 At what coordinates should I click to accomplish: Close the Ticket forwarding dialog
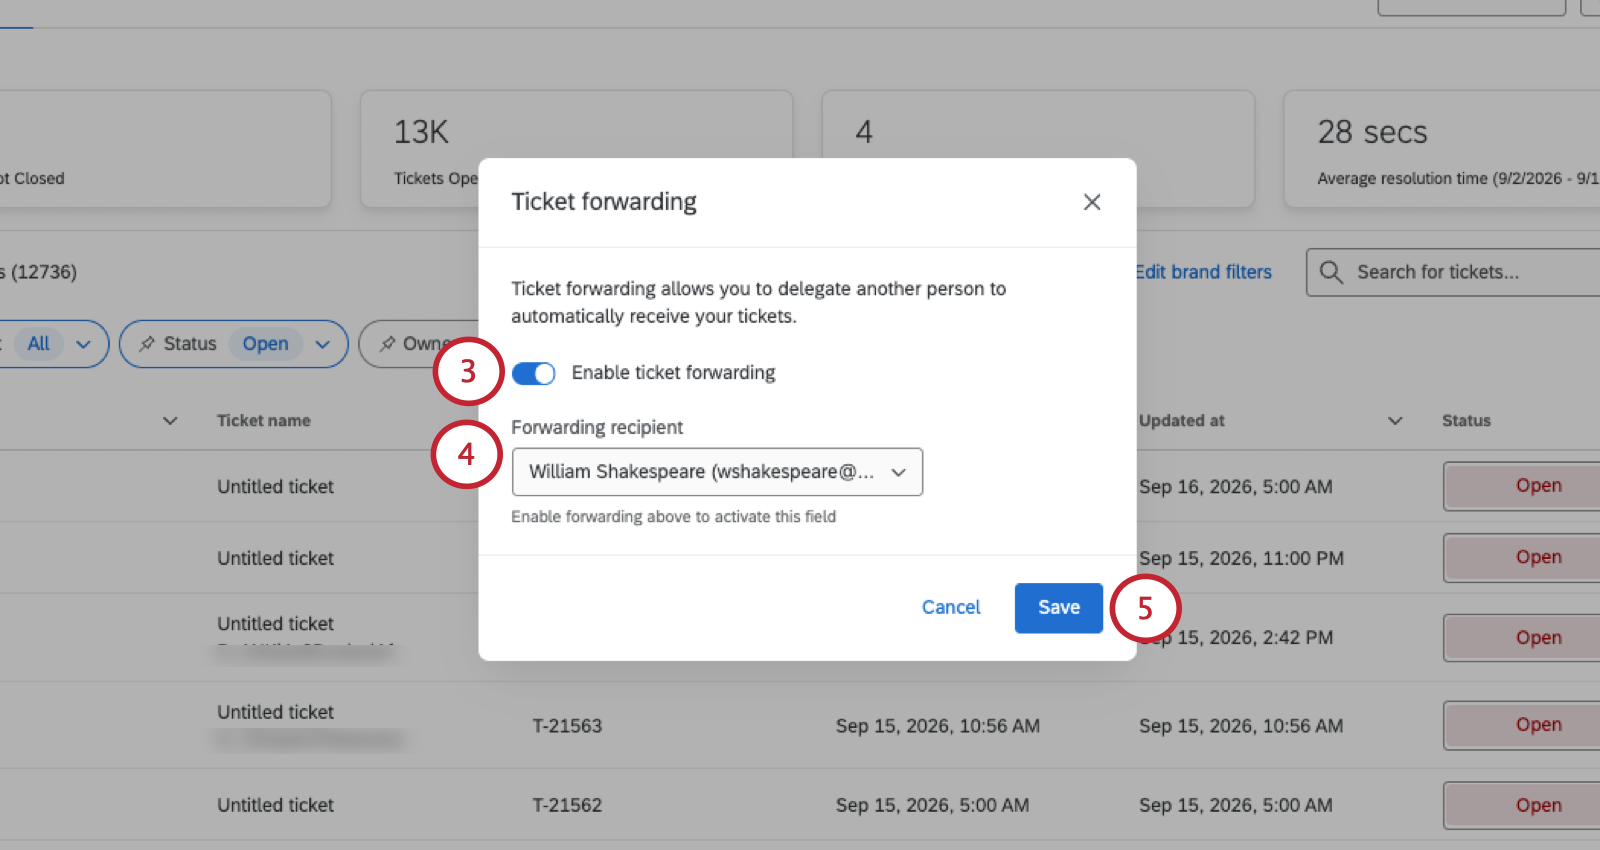(x=1092, y=202)
